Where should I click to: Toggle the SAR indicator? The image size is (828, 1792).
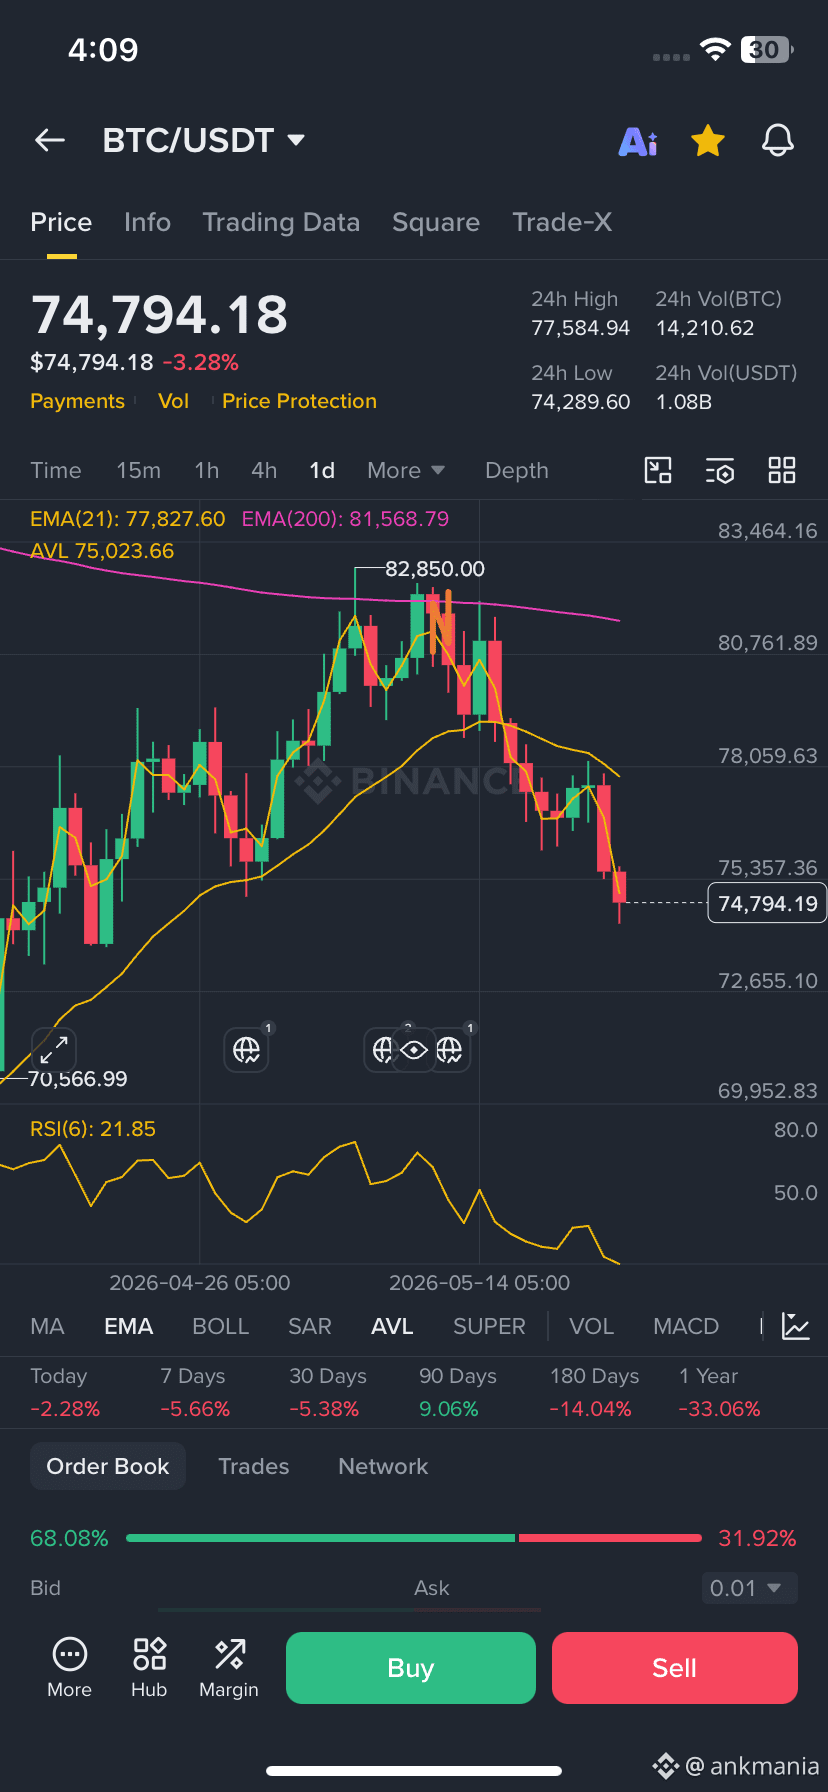tap(310, 1326)
